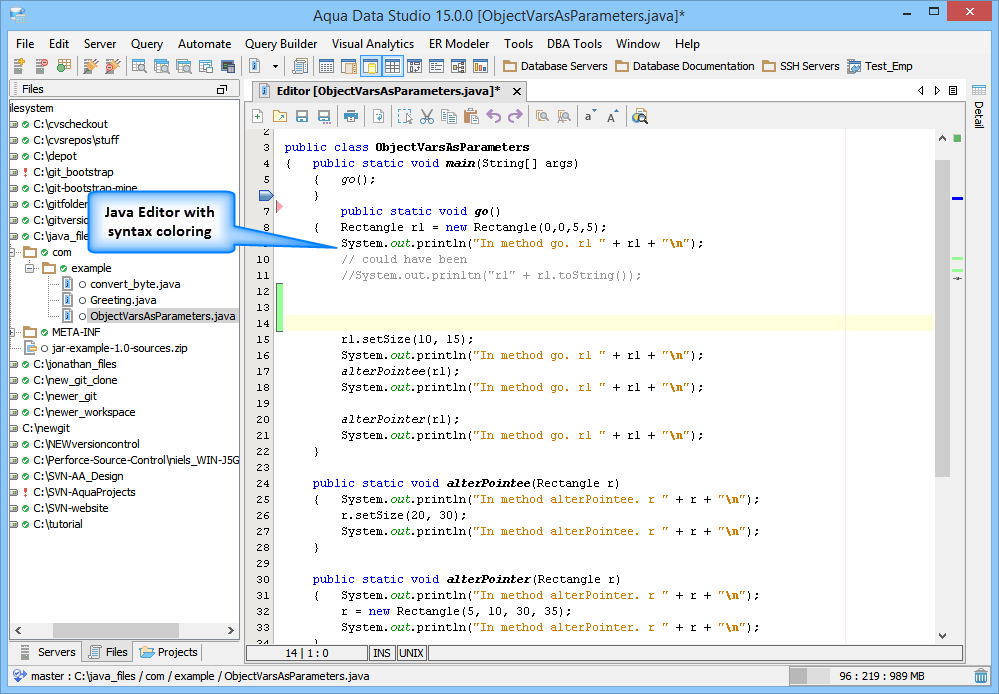This screenshot has width=999, height=694.
Task: Click the Print icon in editor toolbar
Action: (351, 116)
